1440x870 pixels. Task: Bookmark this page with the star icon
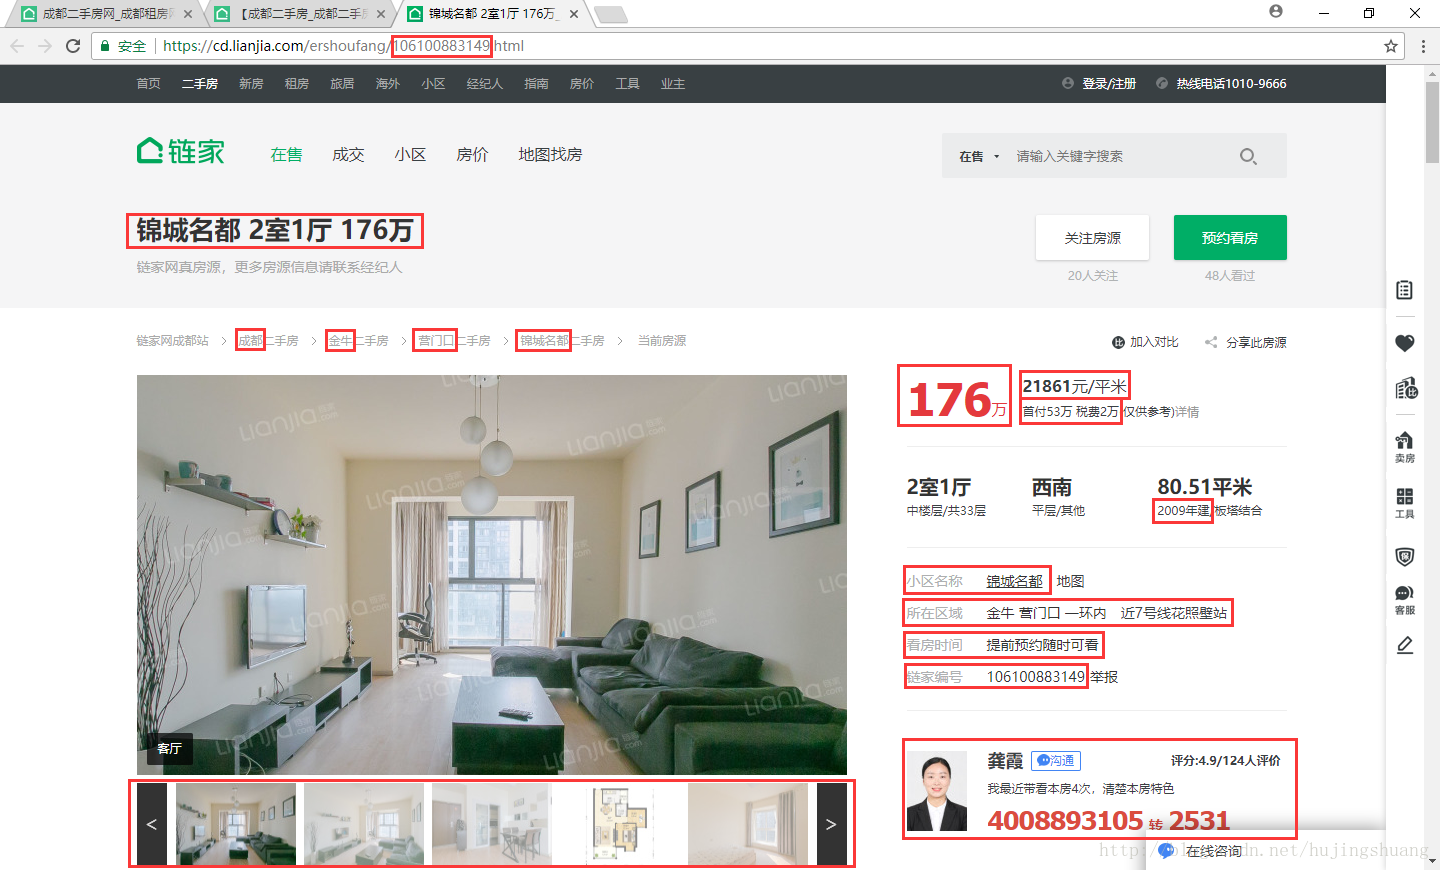pos(1391,46)
